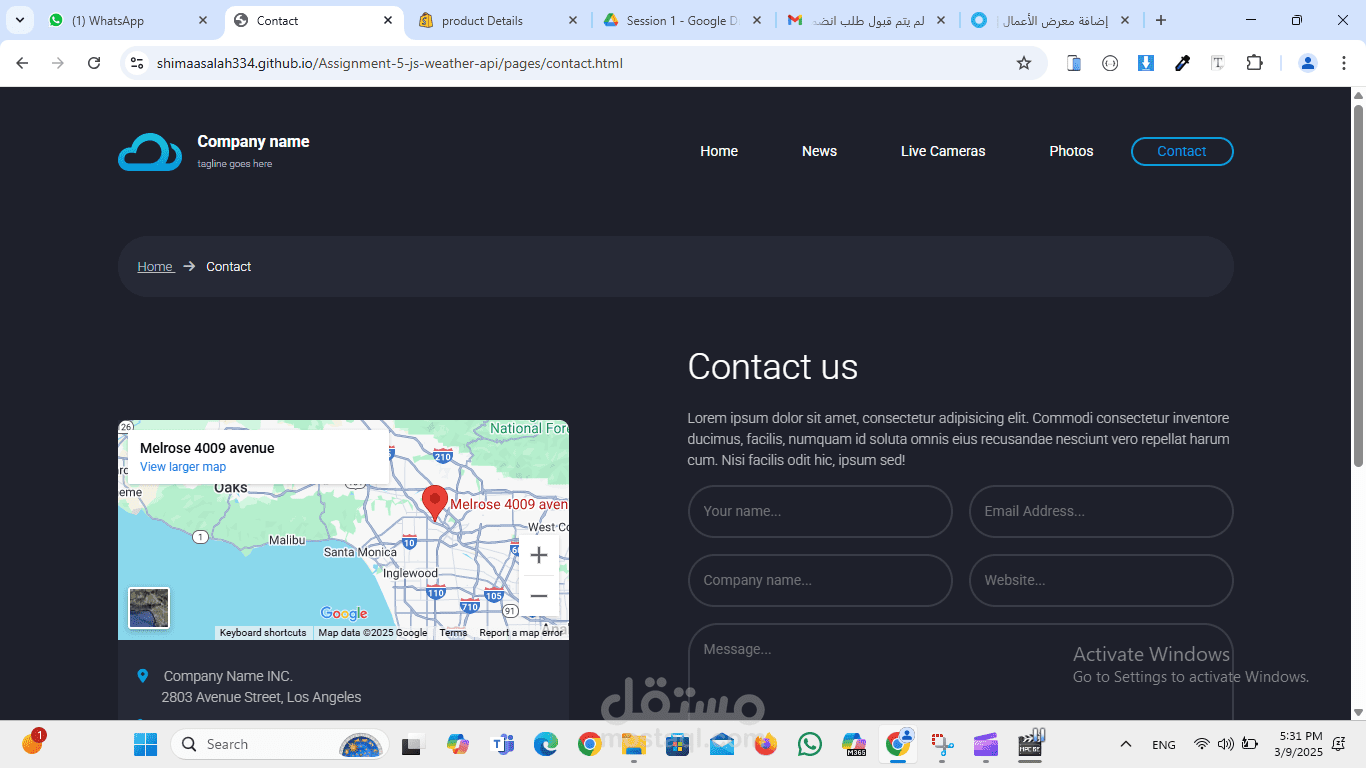Open the Windows Start menu
The width and height of the screenshot is (1366, 768).
pyautogui.click(x=145, y=744)
